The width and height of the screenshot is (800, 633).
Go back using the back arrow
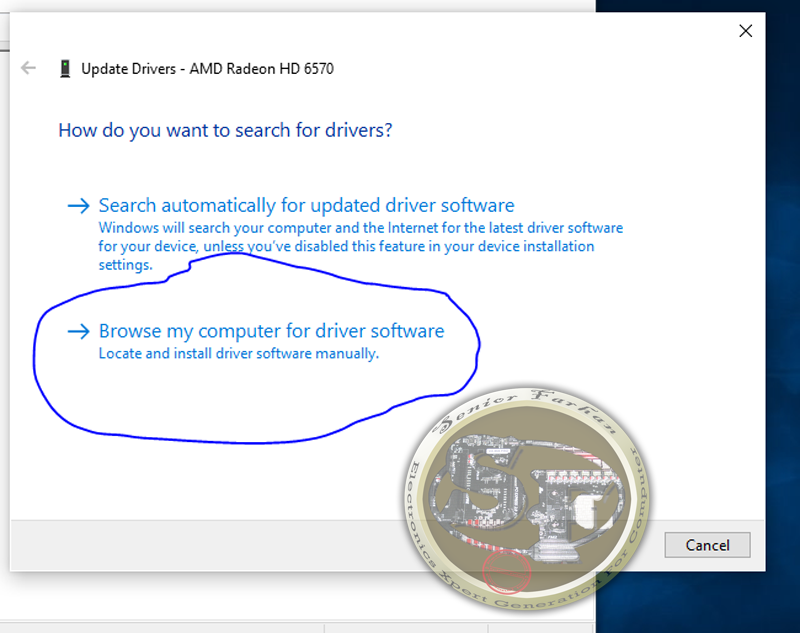coord(28,67)
